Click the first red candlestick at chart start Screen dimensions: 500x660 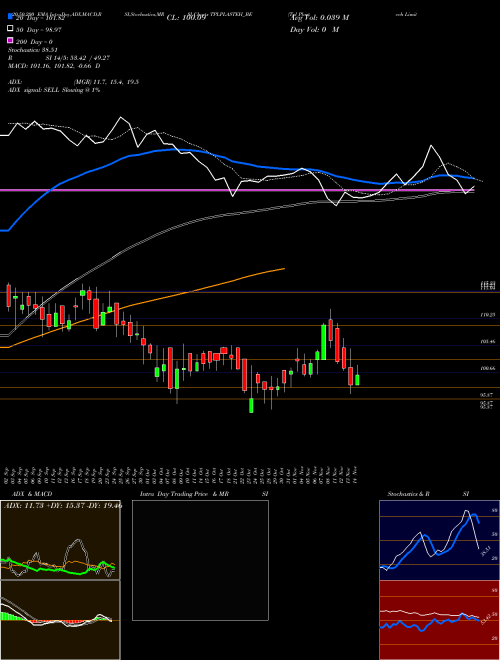(8, 295)
